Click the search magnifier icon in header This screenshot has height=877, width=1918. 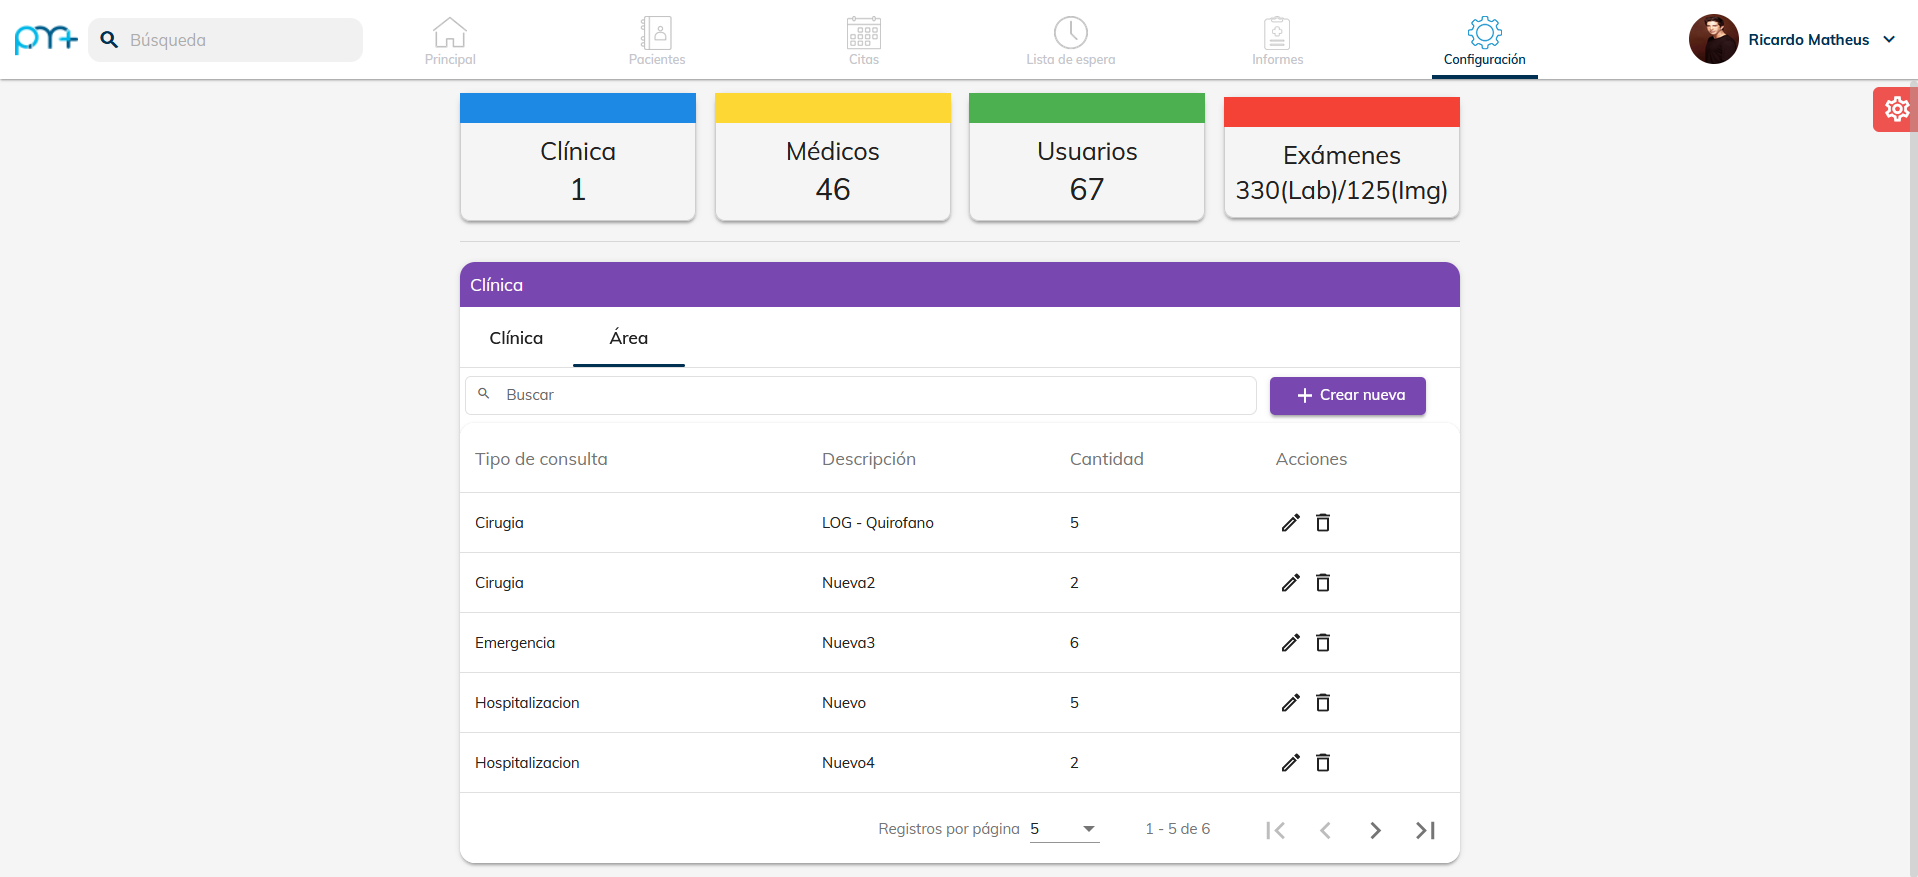tap(110, 40)
